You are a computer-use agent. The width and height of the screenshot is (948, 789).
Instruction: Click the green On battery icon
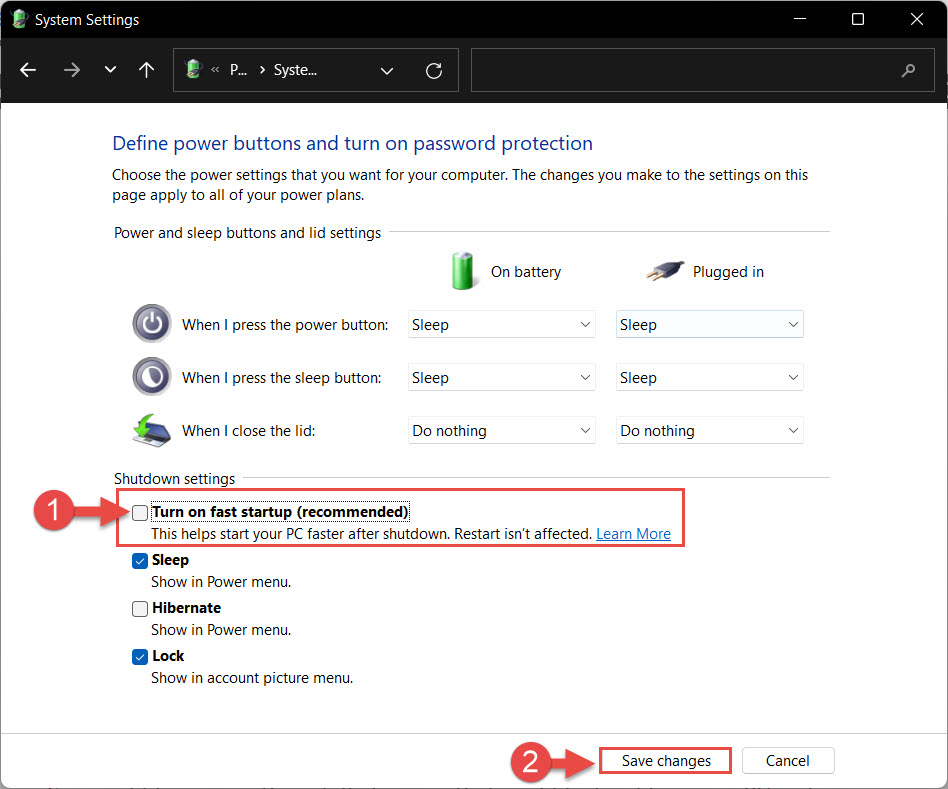tap(463, 271)
